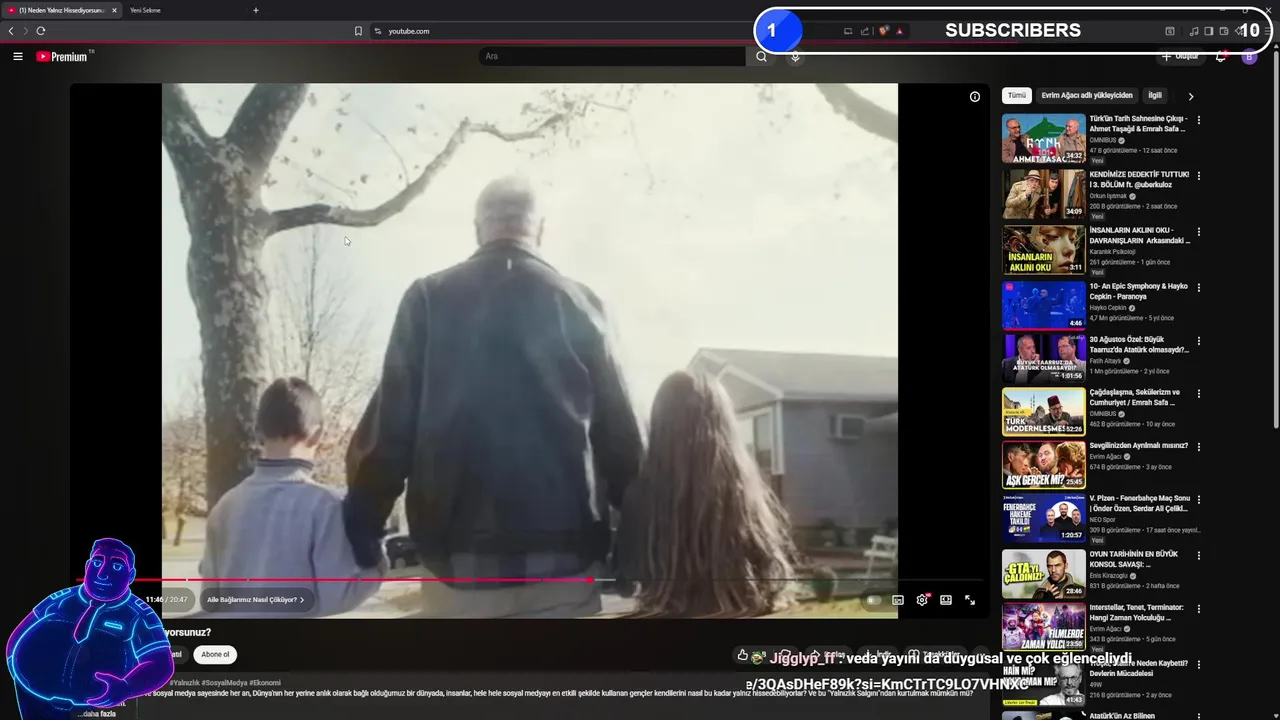The image size is (1280, 720).
Task: Click channel name 'NEO Spor'
Action: (x=1102, y=520)
